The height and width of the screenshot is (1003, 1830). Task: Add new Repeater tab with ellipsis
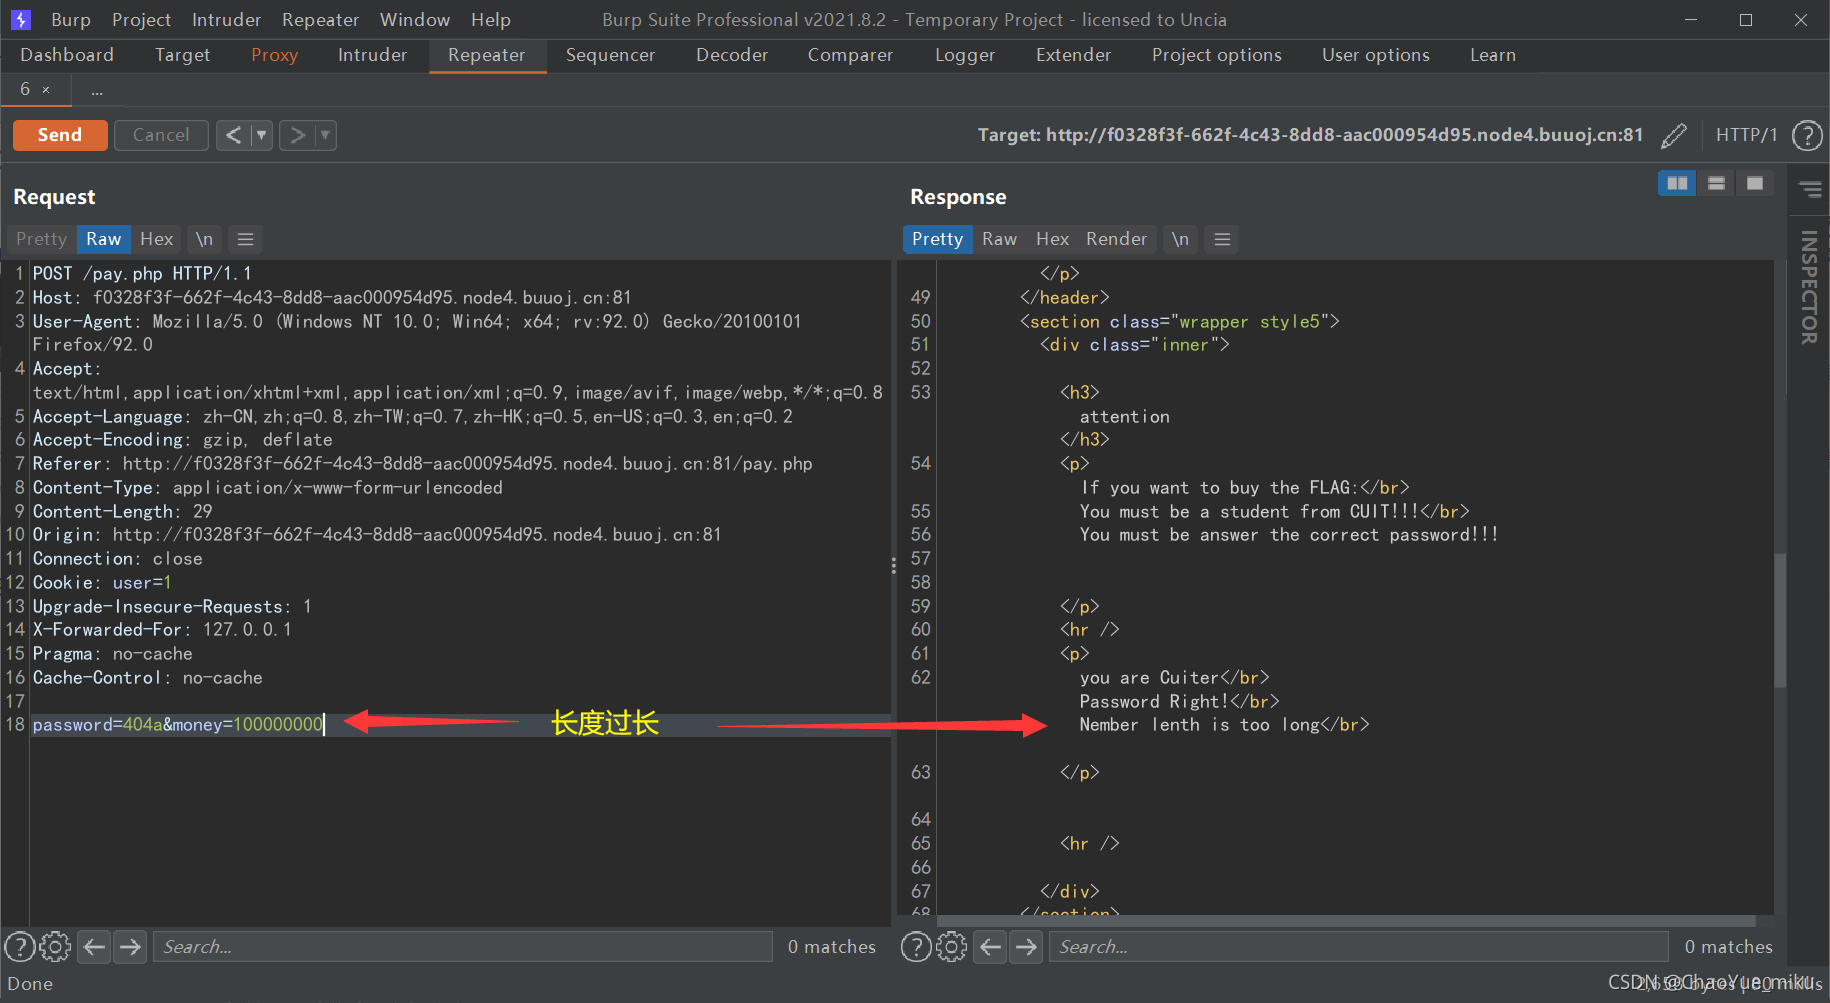tap(97, 90)
